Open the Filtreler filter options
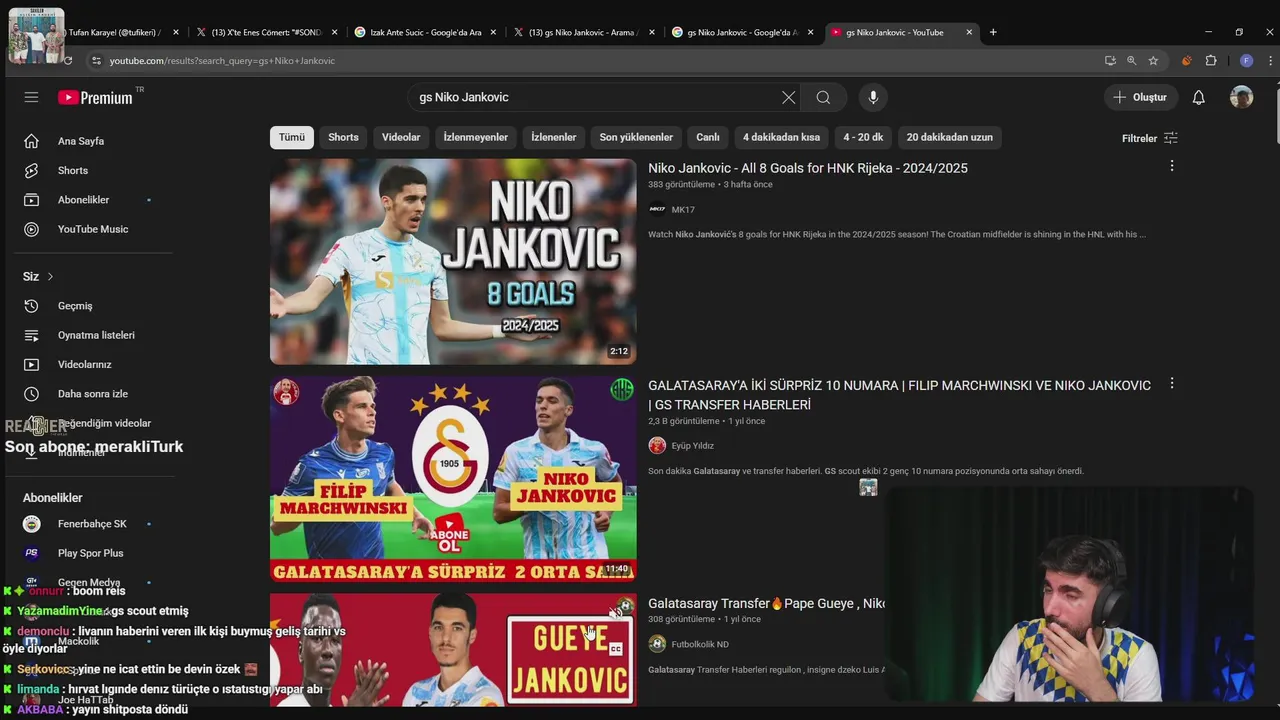This screenshot has height=720, width=1280. pyautogui.click(x=1150, y=138)
